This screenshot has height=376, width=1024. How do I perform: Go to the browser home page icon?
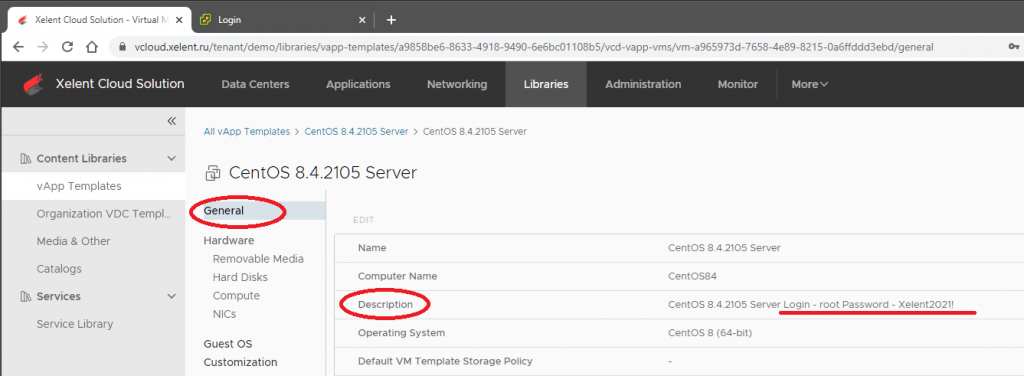tap(92, 47)
